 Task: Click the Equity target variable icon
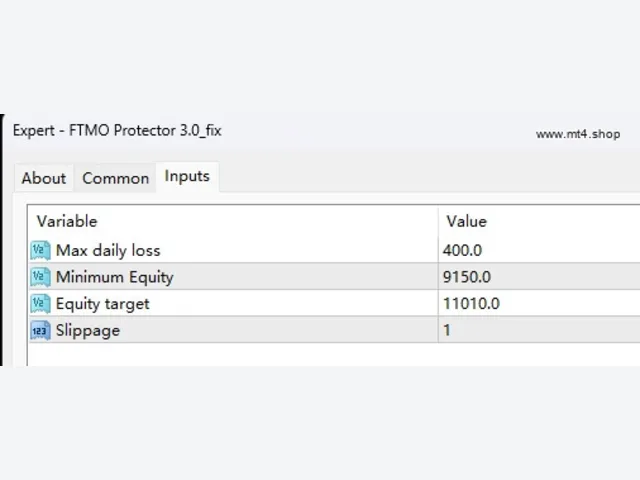pyautogui.click(x=40, y=304)
